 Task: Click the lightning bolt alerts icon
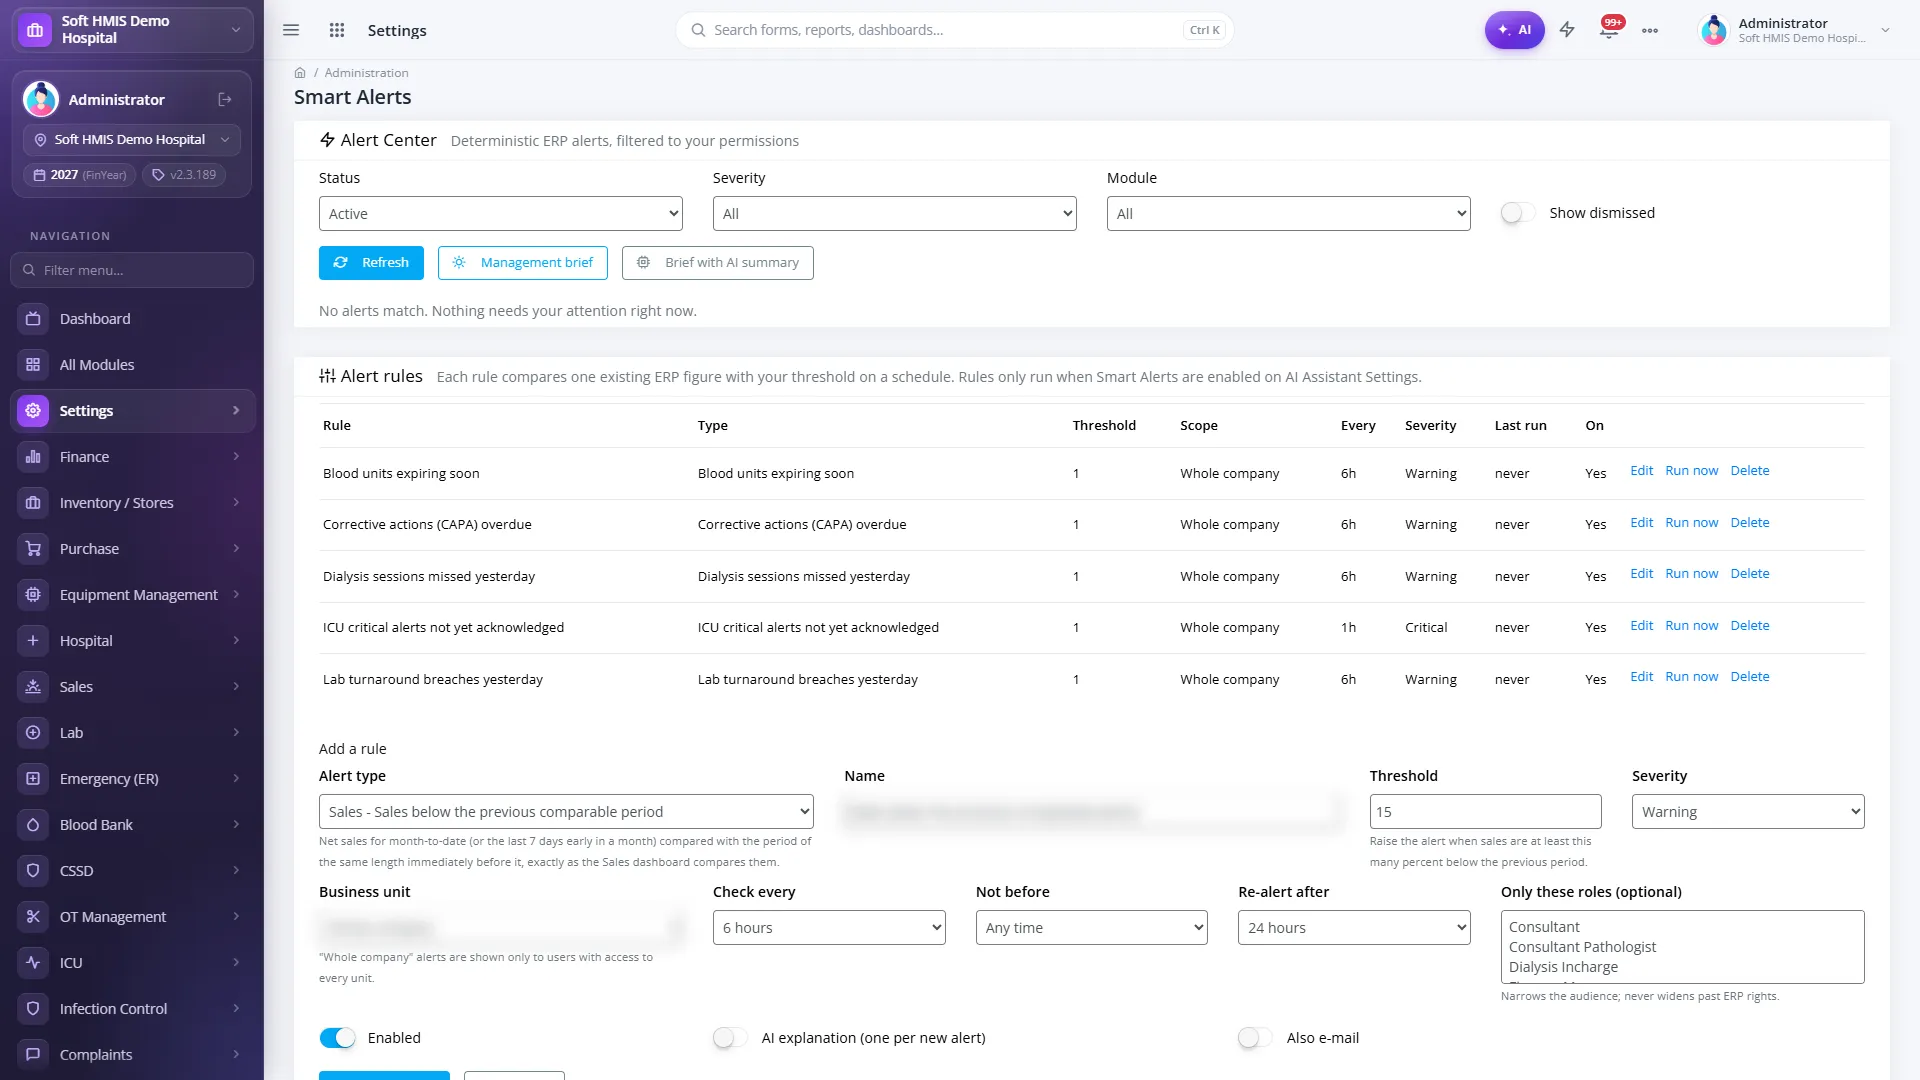[x=1567, y=30]
